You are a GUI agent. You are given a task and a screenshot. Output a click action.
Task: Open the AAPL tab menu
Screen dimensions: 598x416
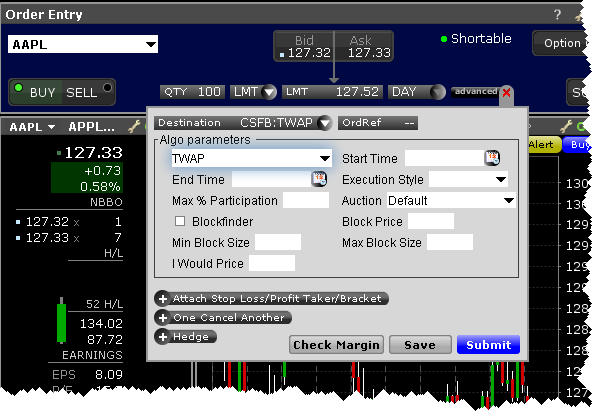click(33, 127)
